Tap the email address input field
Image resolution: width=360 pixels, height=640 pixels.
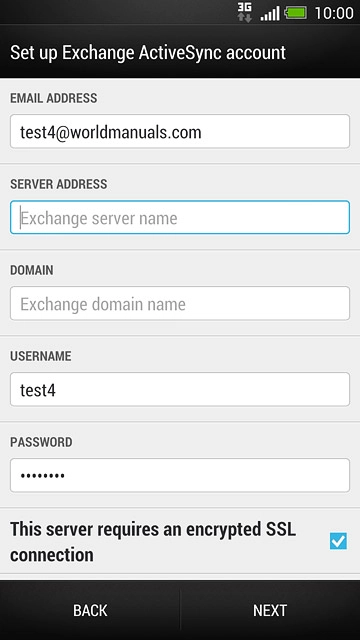tap(180, 131)
